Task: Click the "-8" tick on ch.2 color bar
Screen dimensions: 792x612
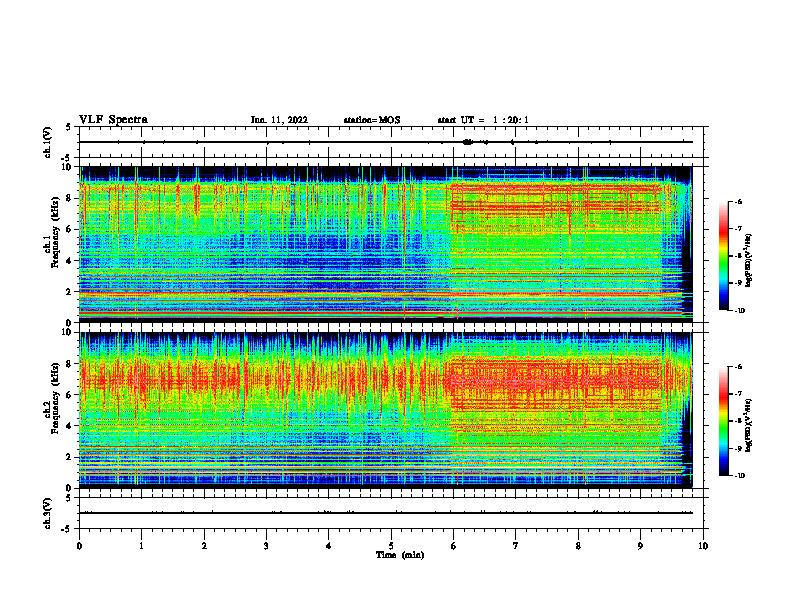Action: click(738, 421)
